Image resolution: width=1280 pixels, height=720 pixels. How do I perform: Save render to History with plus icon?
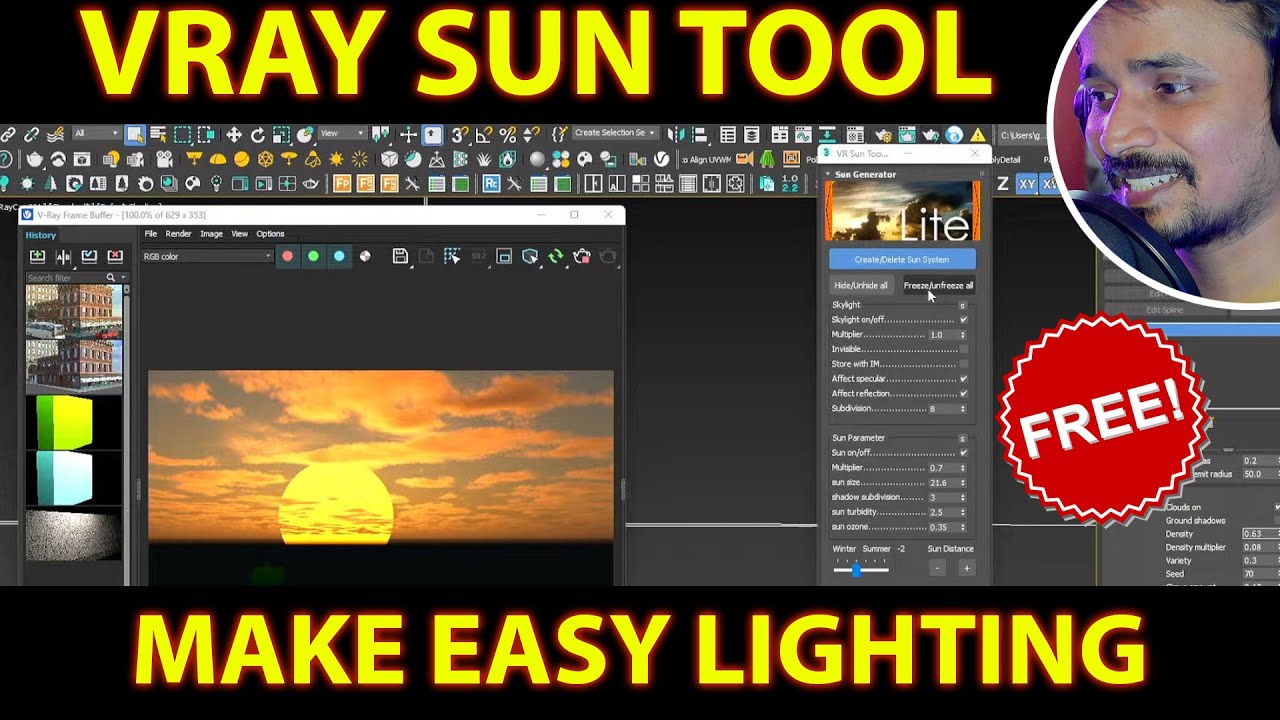point(37,257)
